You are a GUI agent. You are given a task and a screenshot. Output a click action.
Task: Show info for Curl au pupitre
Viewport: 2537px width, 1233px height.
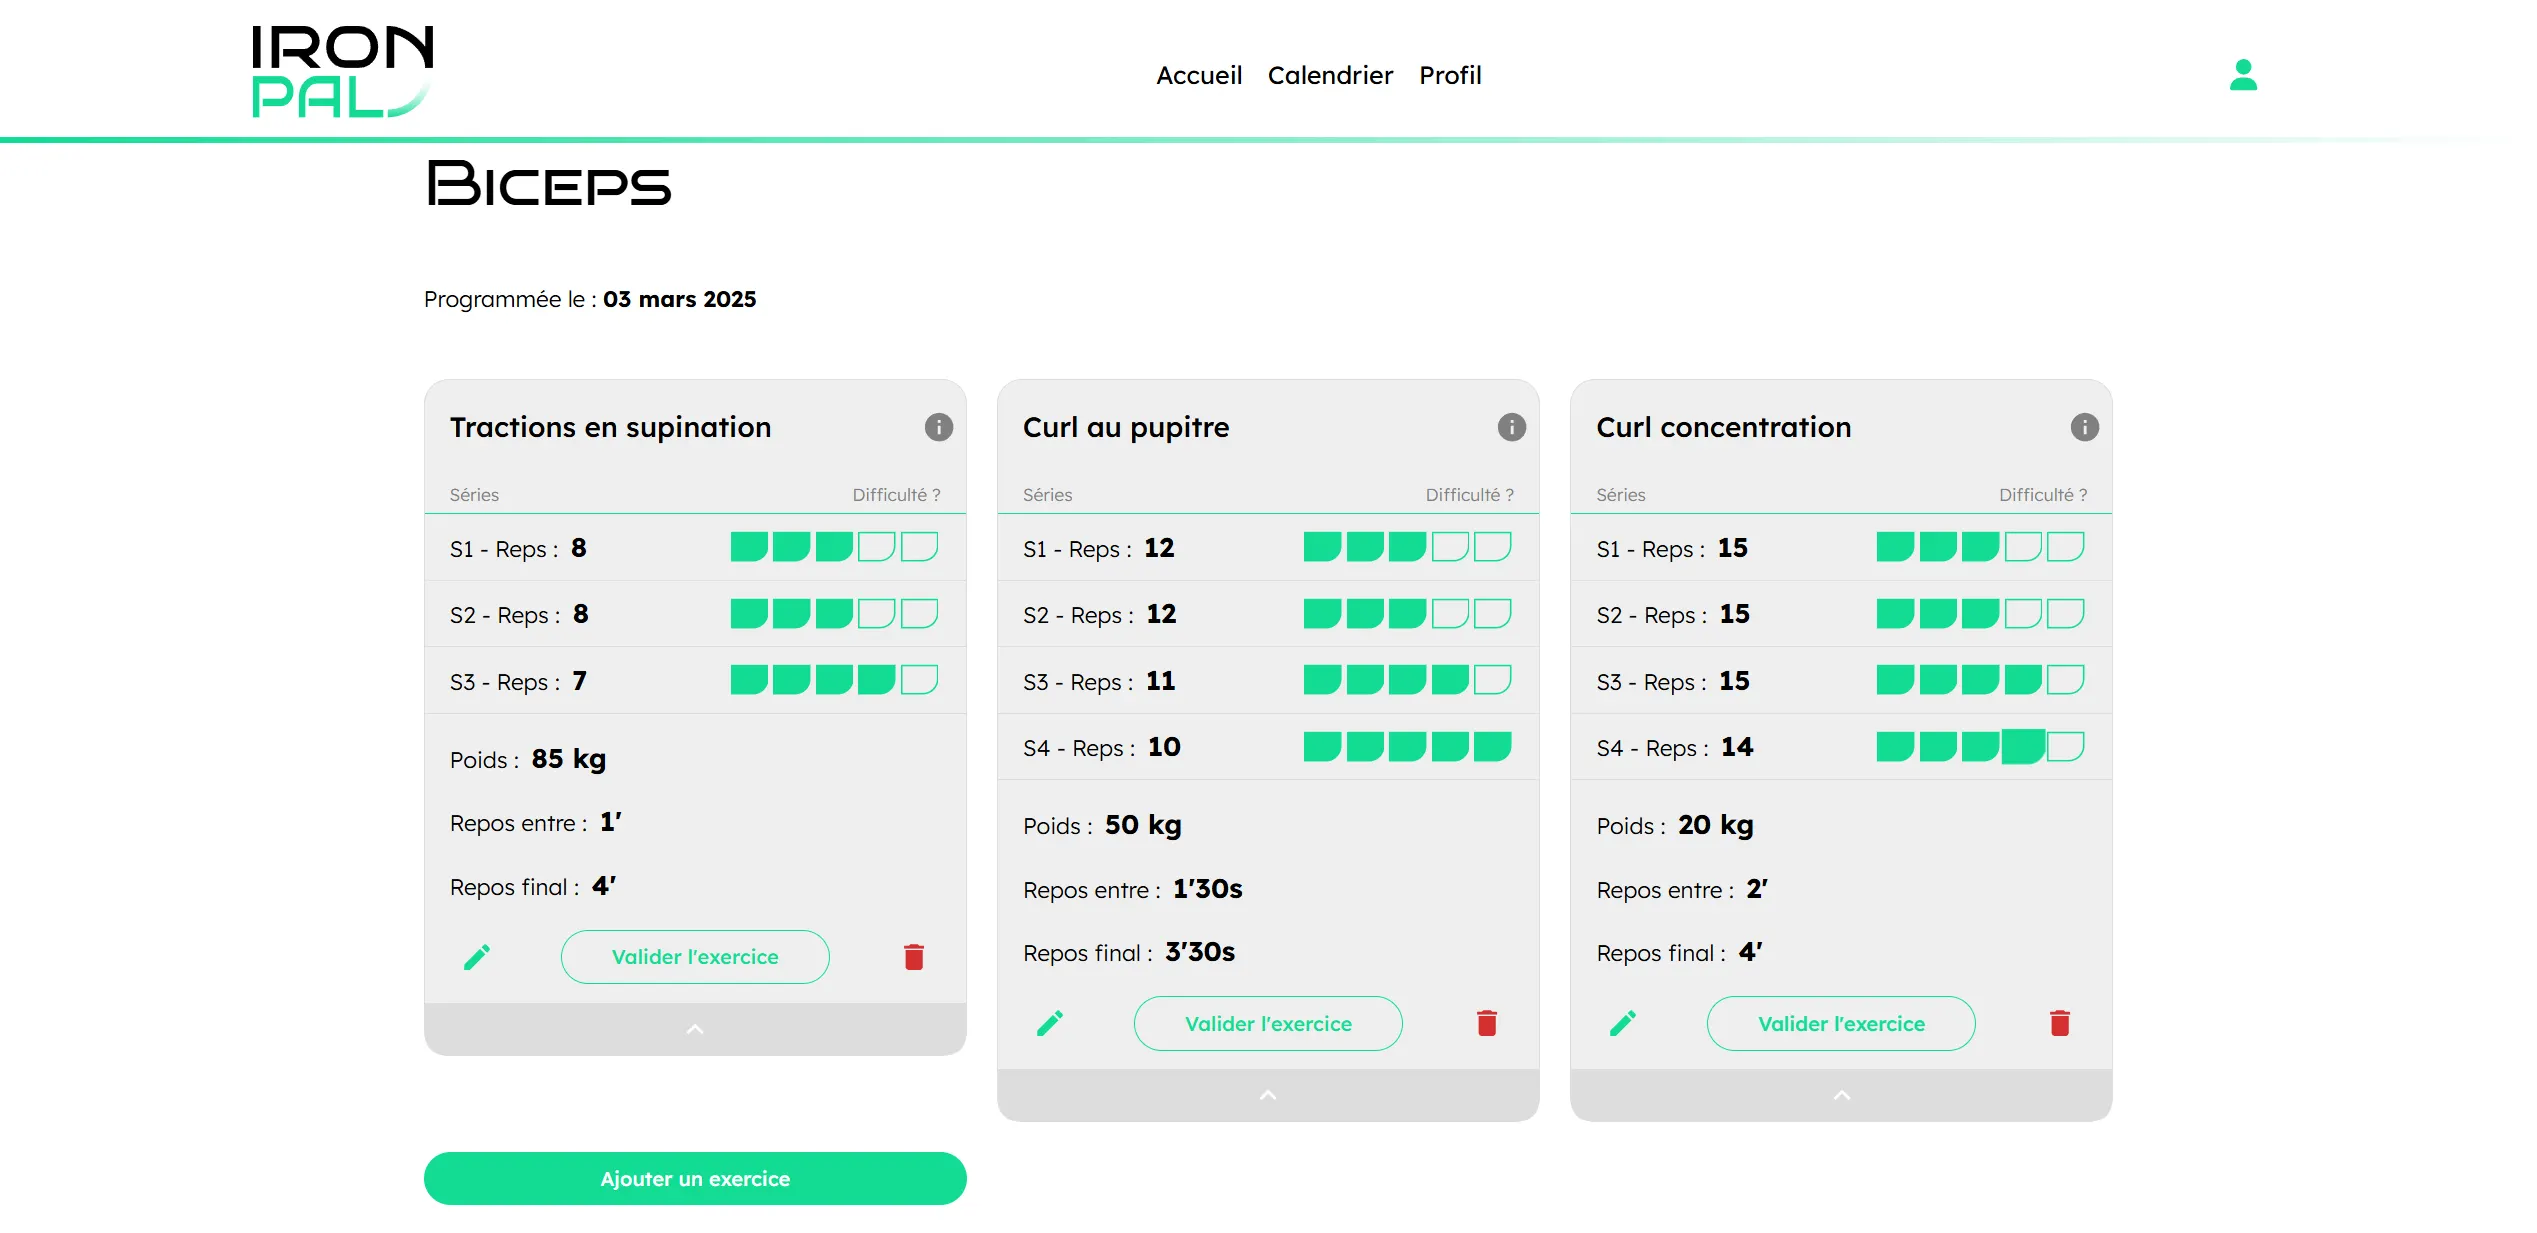coord(1511,427)
